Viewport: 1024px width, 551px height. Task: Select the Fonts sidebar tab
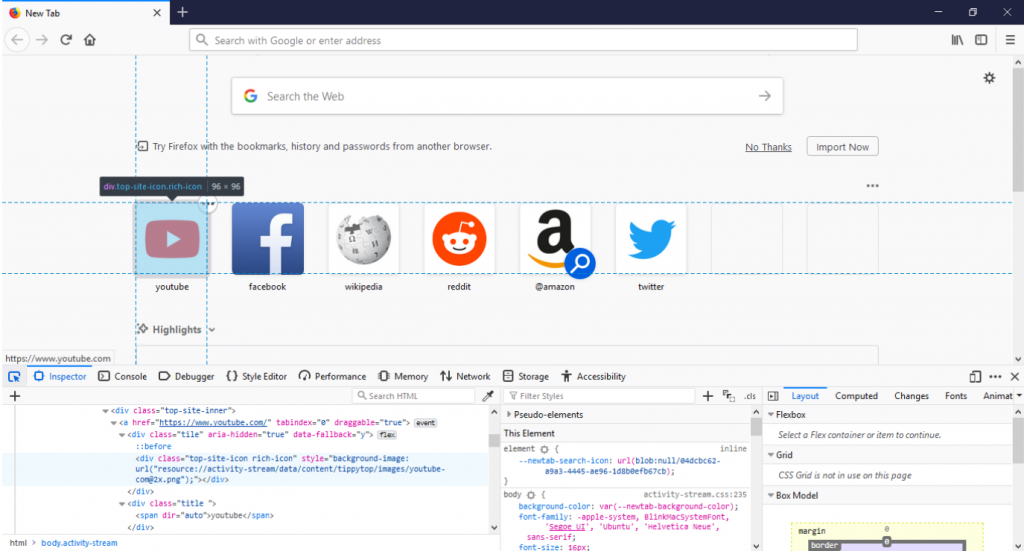(x=955, y=396)
